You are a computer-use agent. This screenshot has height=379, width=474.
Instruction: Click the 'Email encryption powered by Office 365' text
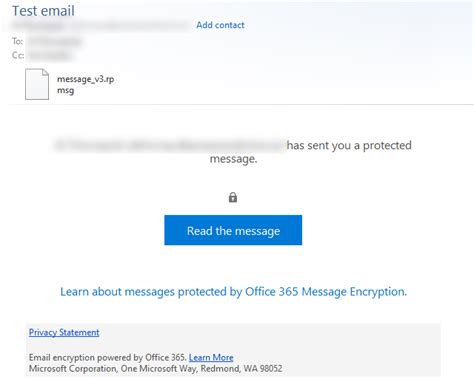point(107,357)
